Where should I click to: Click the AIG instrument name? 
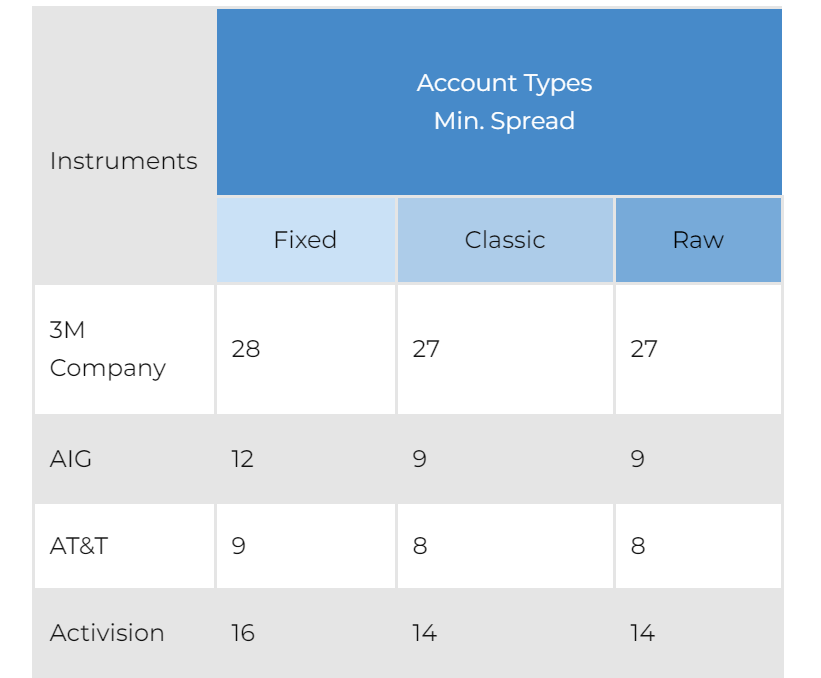click(71, 459)
